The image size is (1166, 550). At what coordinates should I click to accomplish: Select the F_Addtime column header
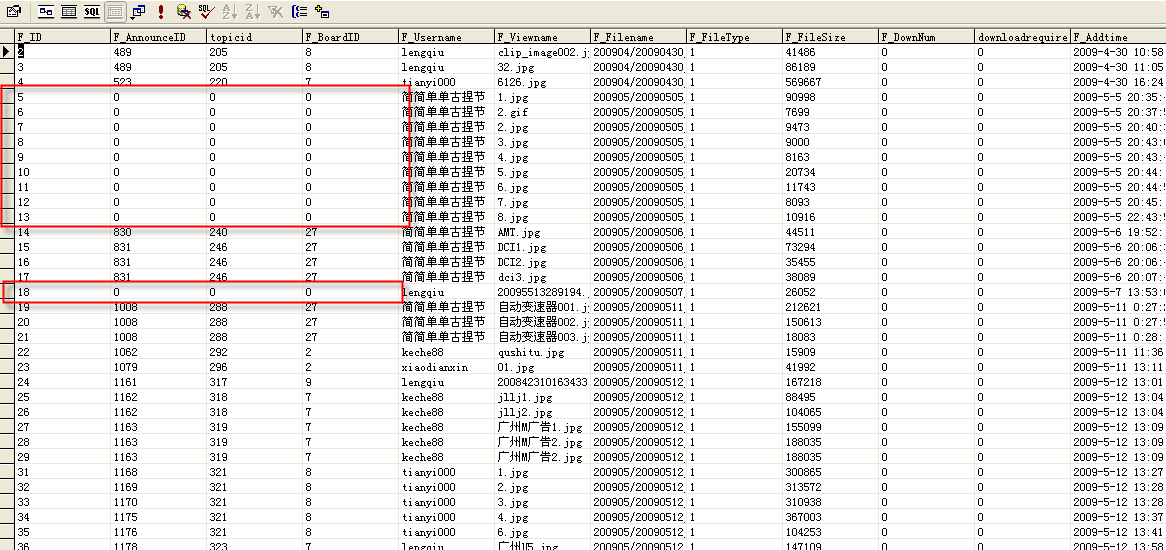pos(1118,37)
